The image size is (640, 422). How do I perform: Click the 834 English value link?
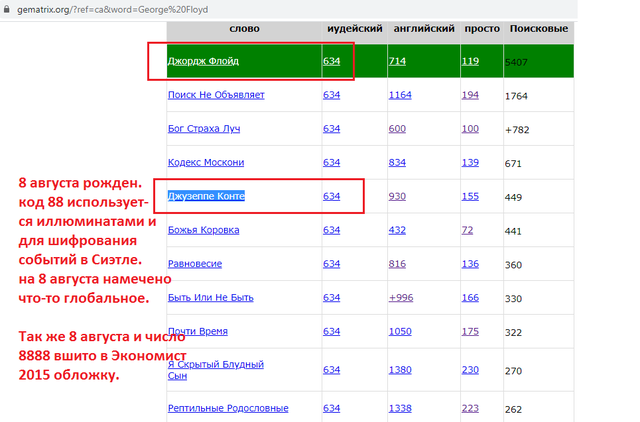tap(397, 162)
